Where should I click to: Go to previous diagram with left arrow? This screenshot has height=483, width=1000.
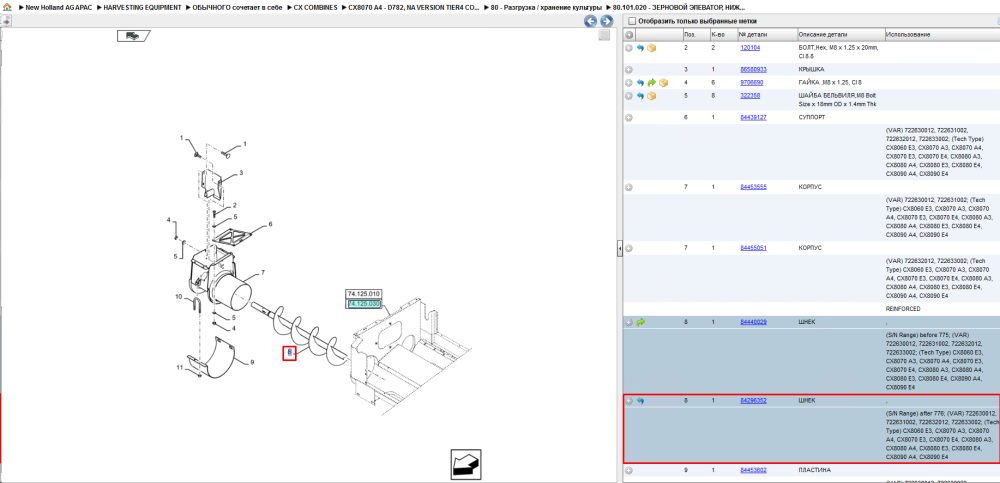click(x=591, y=21)
